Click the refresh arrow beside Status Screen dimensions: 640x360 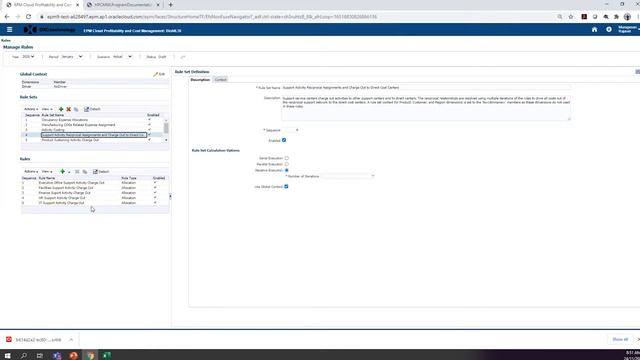pyautogui.click(x=183, y=57)
